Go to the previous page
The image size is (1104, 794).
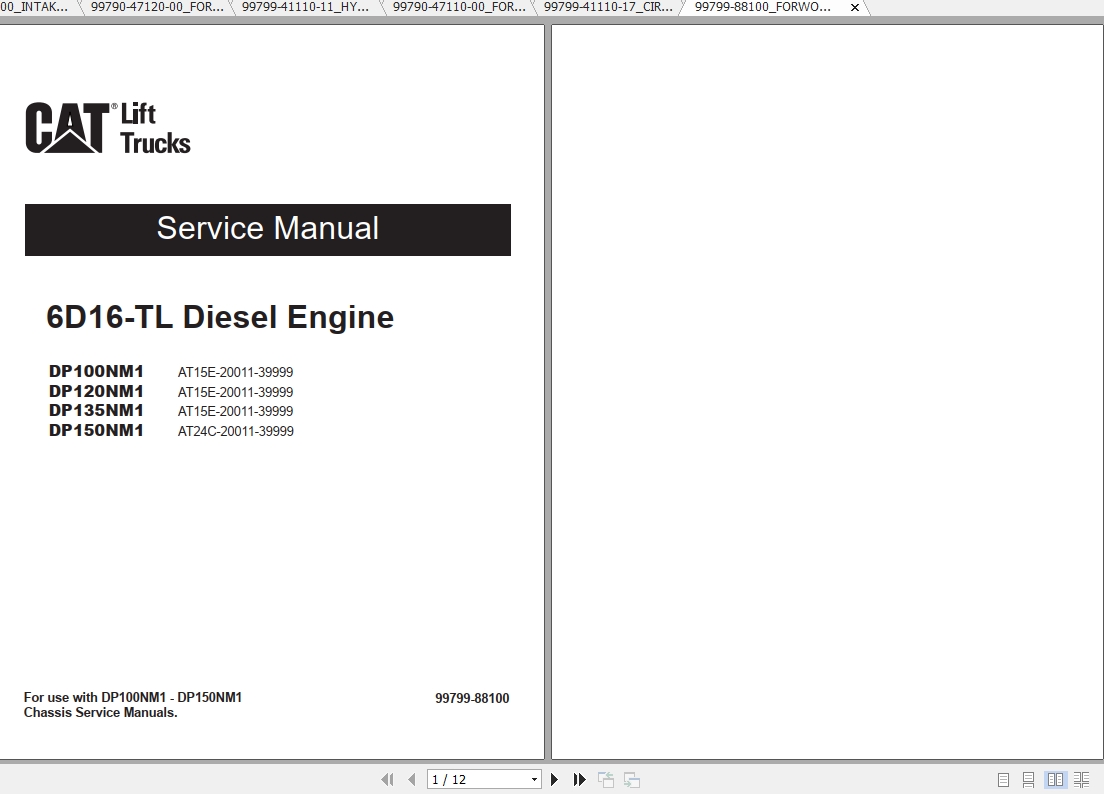(x=410, y=779)
